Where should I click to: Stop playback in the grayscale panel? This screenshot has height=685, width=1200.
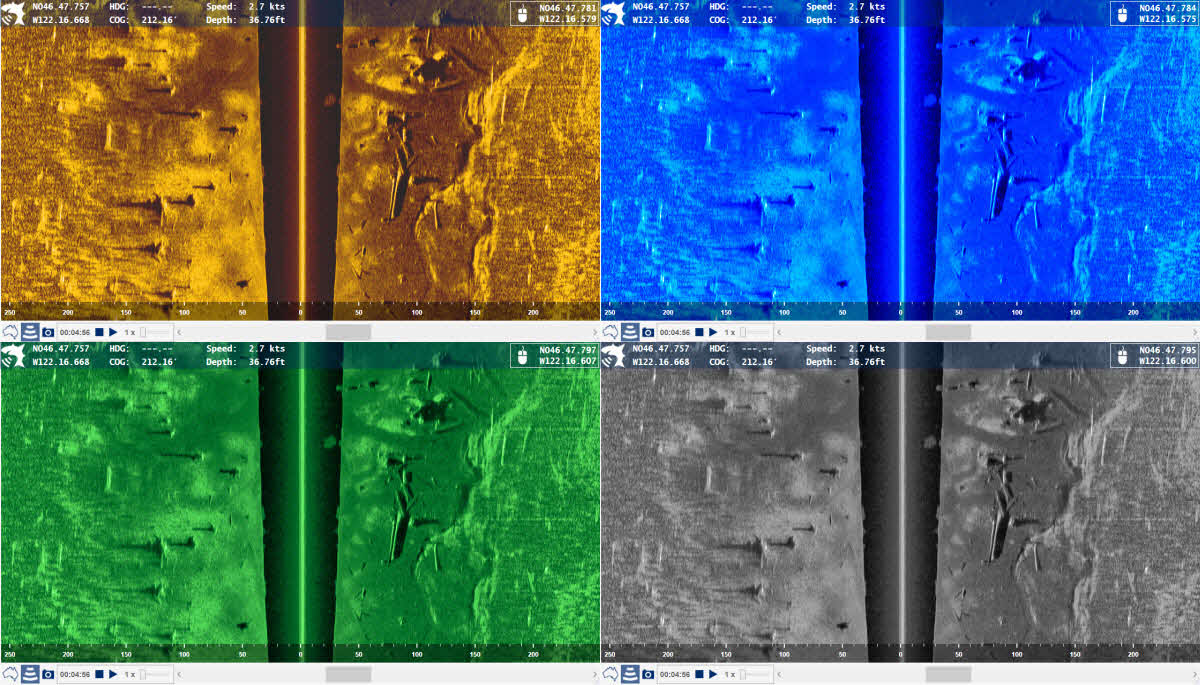point(699,674)
